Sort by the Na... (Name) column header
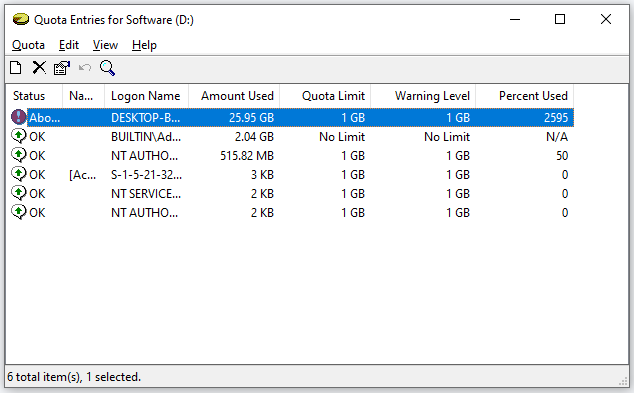The height and width of the screenshot is (393, 634). 84,96
